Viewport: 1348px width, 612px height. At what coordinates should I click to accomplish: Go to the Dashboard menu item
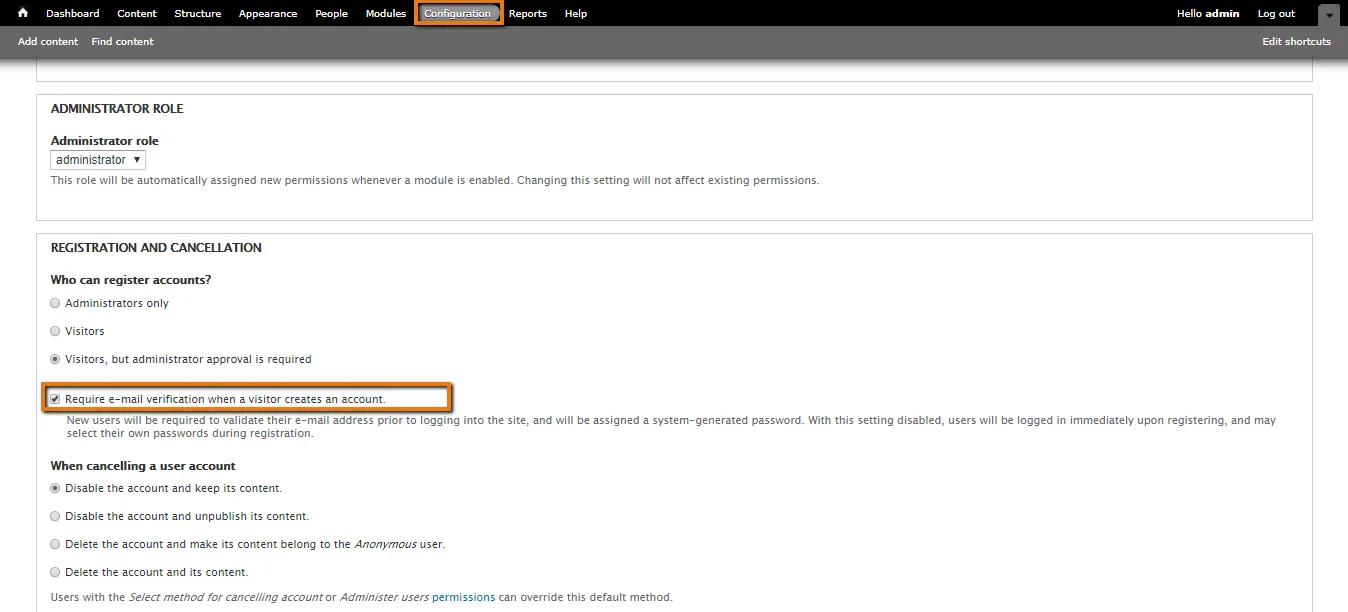click(x=73, y=14)
